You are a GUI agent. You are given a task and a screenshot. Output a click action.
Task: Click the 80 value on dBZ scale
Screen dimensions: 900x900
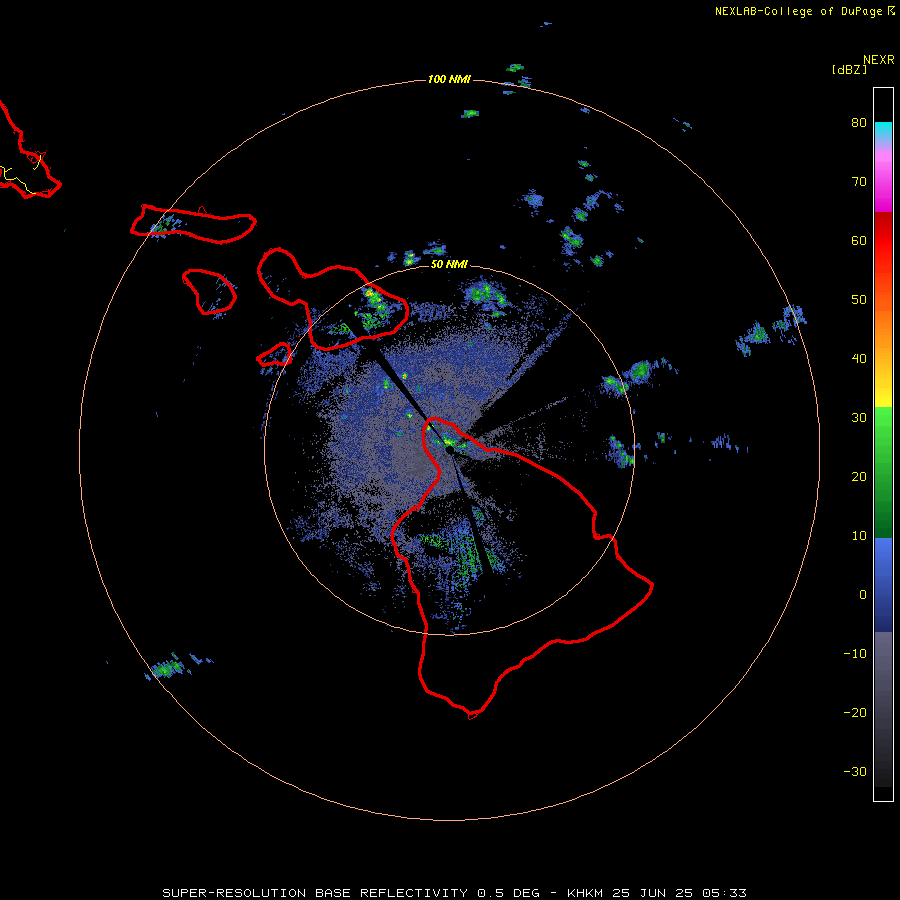859,122
